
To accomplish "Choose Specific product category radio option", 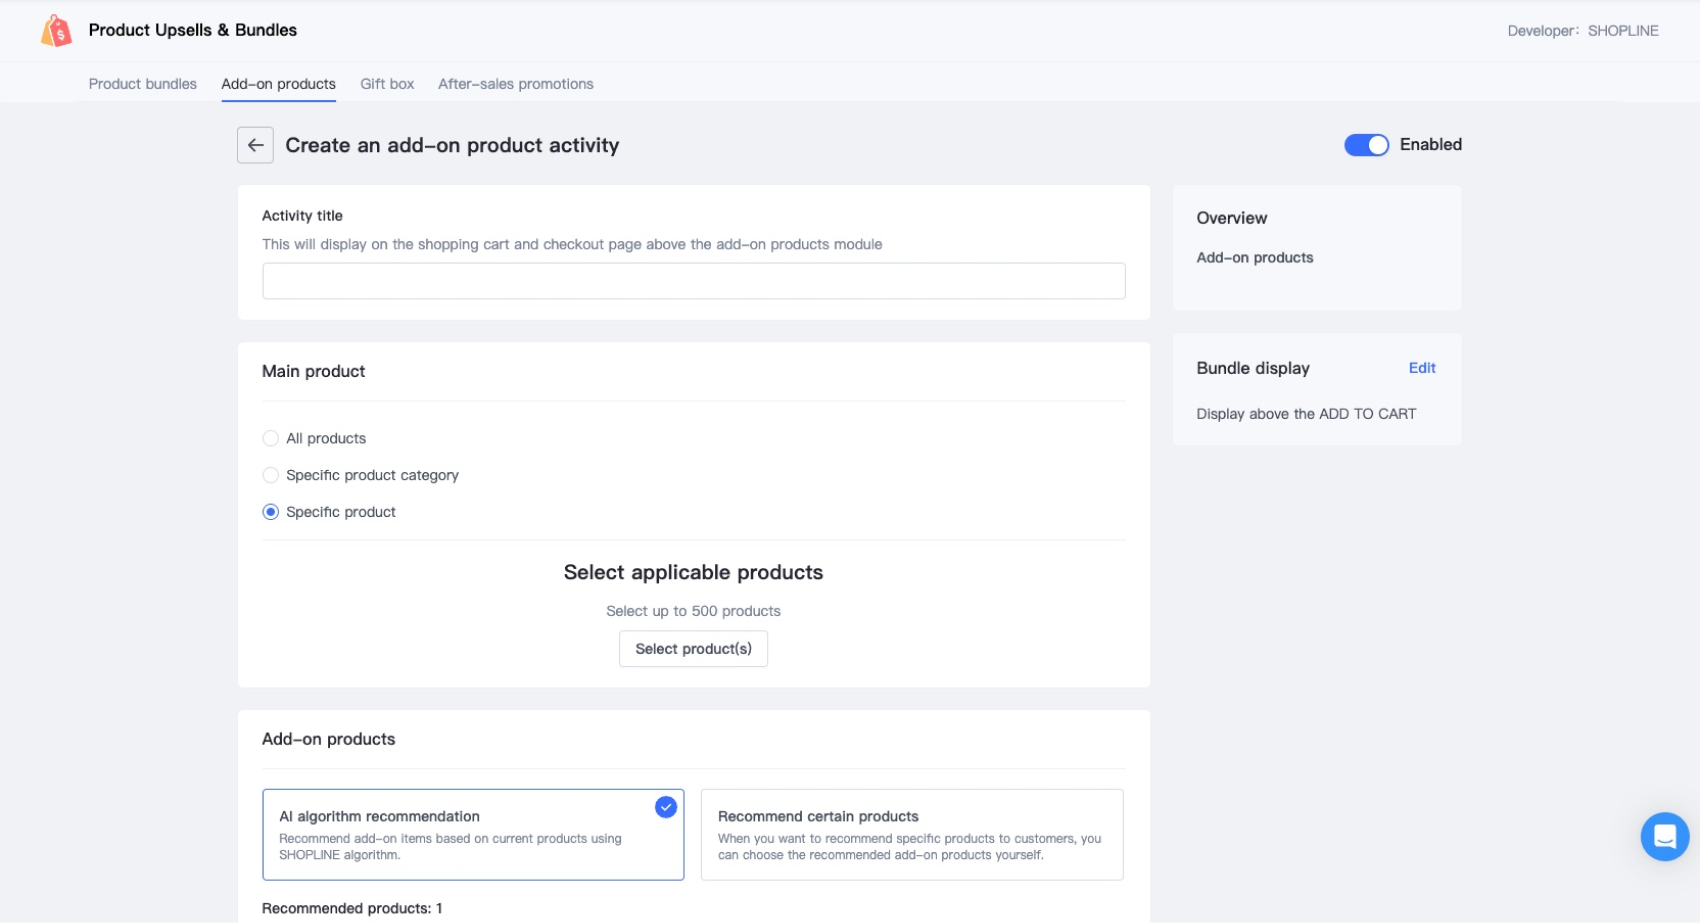I will coord(270,475).
